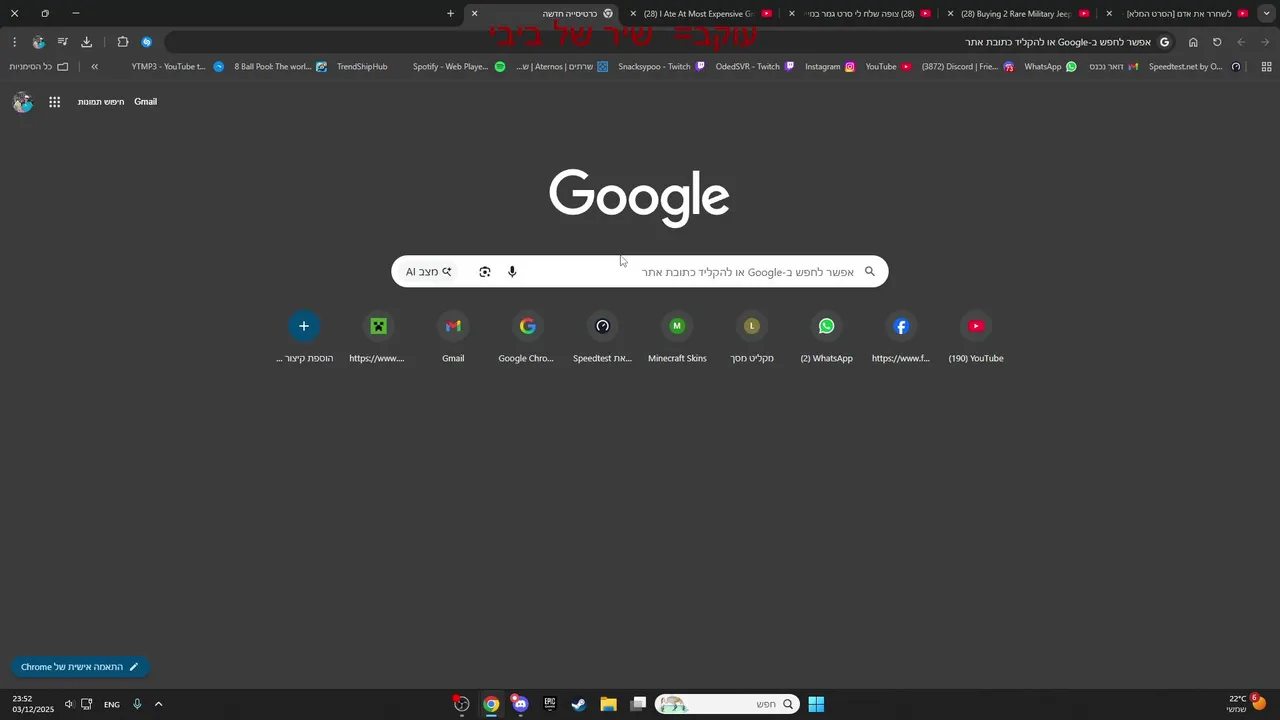
Task: Open the Chrome downloads icon
Action: [x=86, y=42]
